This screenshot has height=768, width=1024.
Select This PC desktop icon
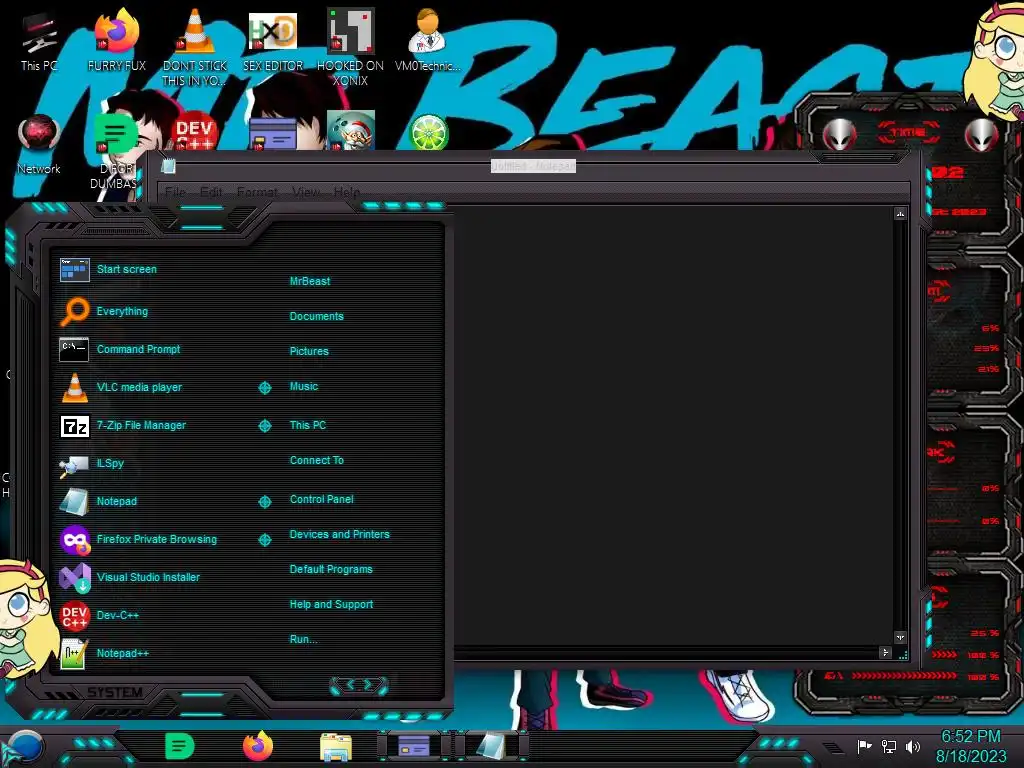[x=39, y=42]
